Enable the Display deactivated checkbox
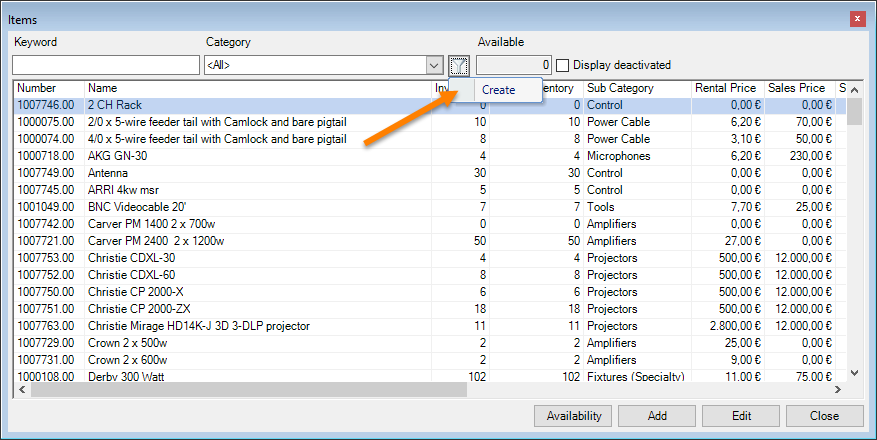 pyautogui.click(x=563, y=65)
